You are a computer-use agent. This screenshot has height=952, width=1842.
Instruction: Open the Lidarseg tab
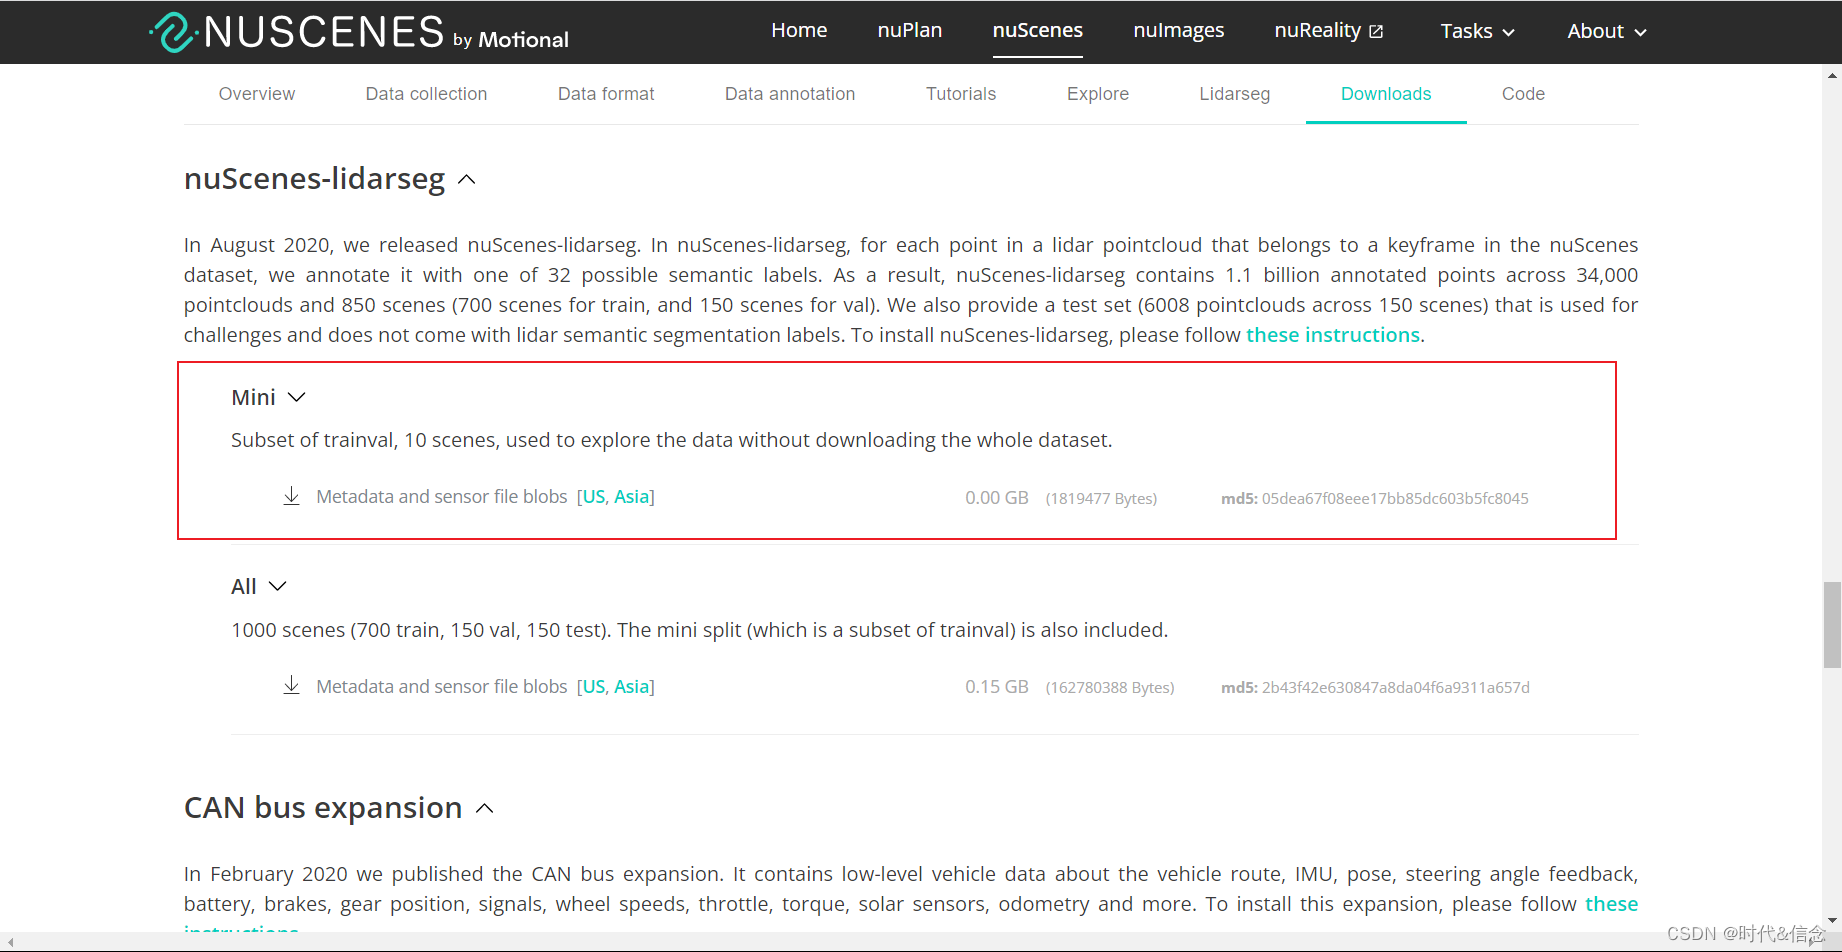pos(1235,94)
